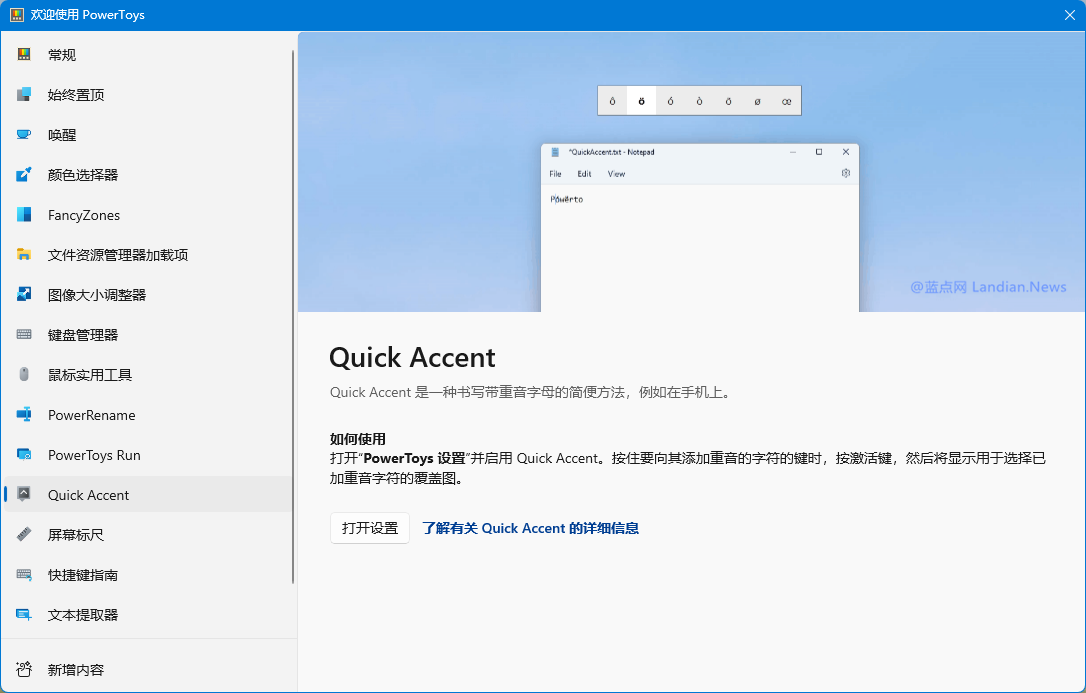This screenshot has width=1086, height=693.
Task: Click the Screen Ruler (屏幕标尺) icon
Action: [24, 534]
